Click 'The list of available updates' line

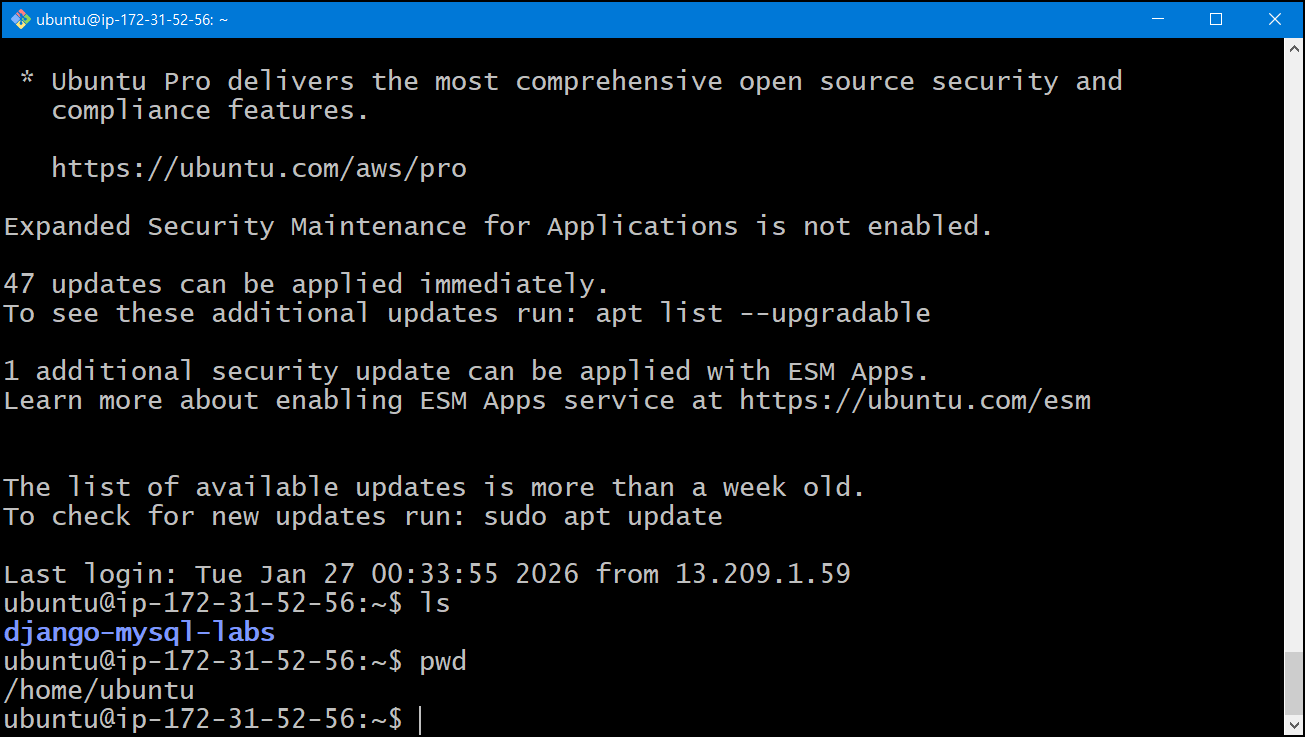click(434, 487)
